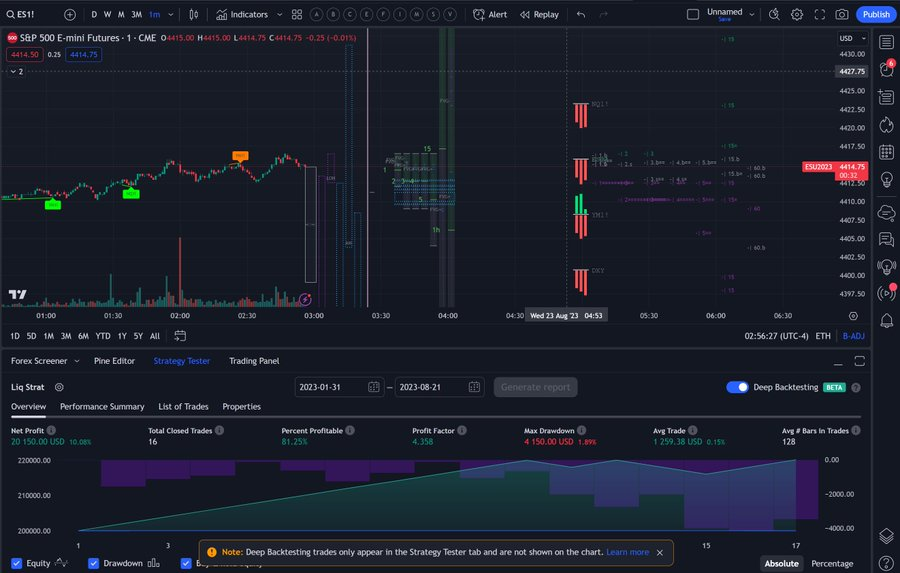Open the List of Trades tab
The height and width of the screenshot is (573, 900).
[x=183, y=406]
